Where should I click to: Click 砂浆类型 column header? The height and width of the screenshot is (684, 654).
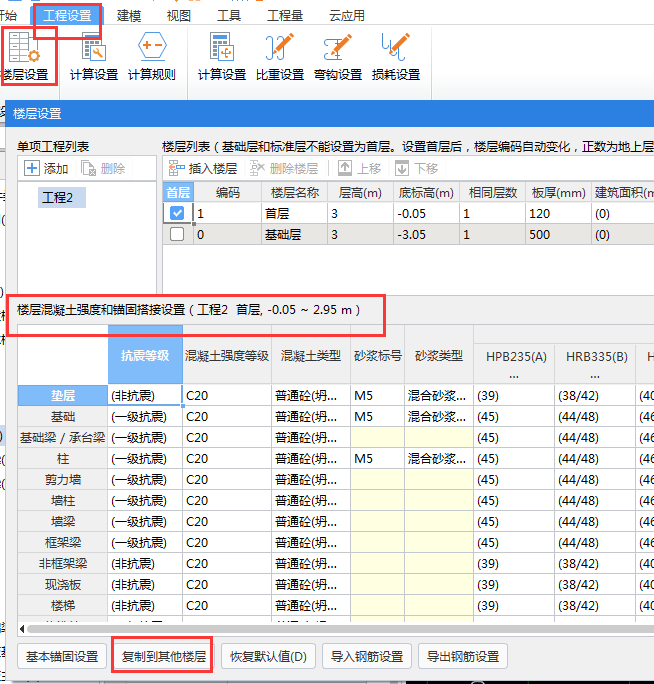click(439, 355)
